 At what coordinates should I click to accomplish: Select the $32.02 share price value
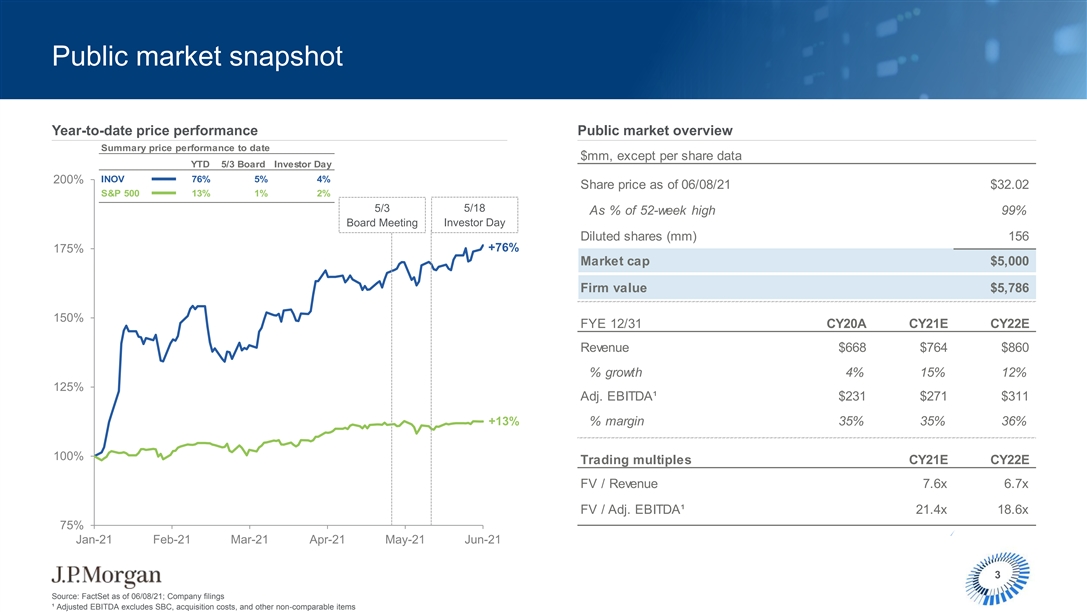pos(1008,185)
